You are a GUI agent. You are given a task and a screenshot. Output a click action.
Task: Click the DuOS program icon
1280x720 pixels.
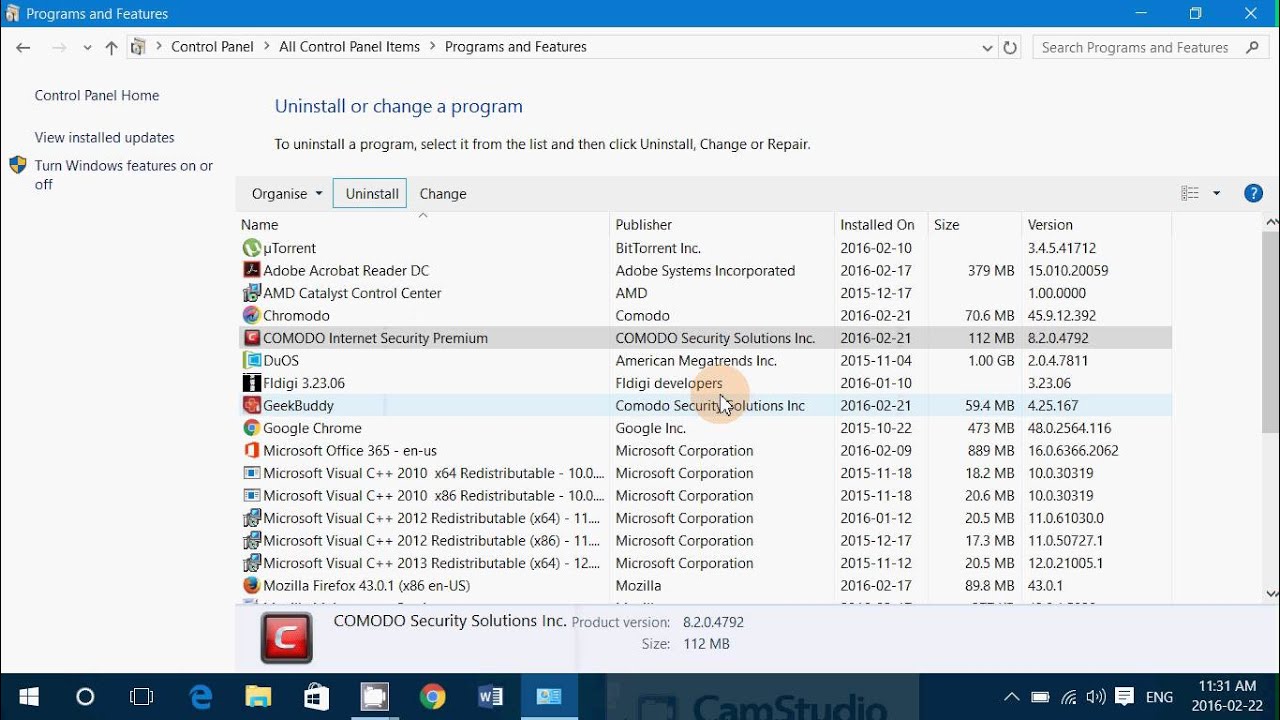252,360
